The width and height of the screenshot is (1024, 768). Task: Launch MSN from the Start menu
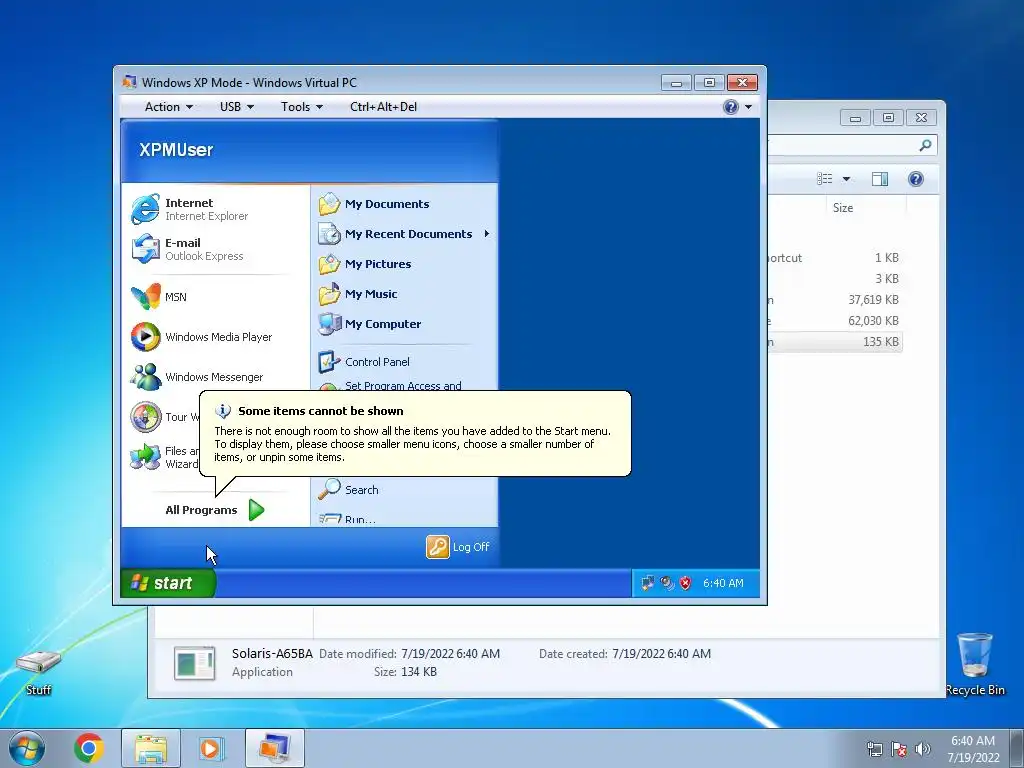click(x=159, y=296)
